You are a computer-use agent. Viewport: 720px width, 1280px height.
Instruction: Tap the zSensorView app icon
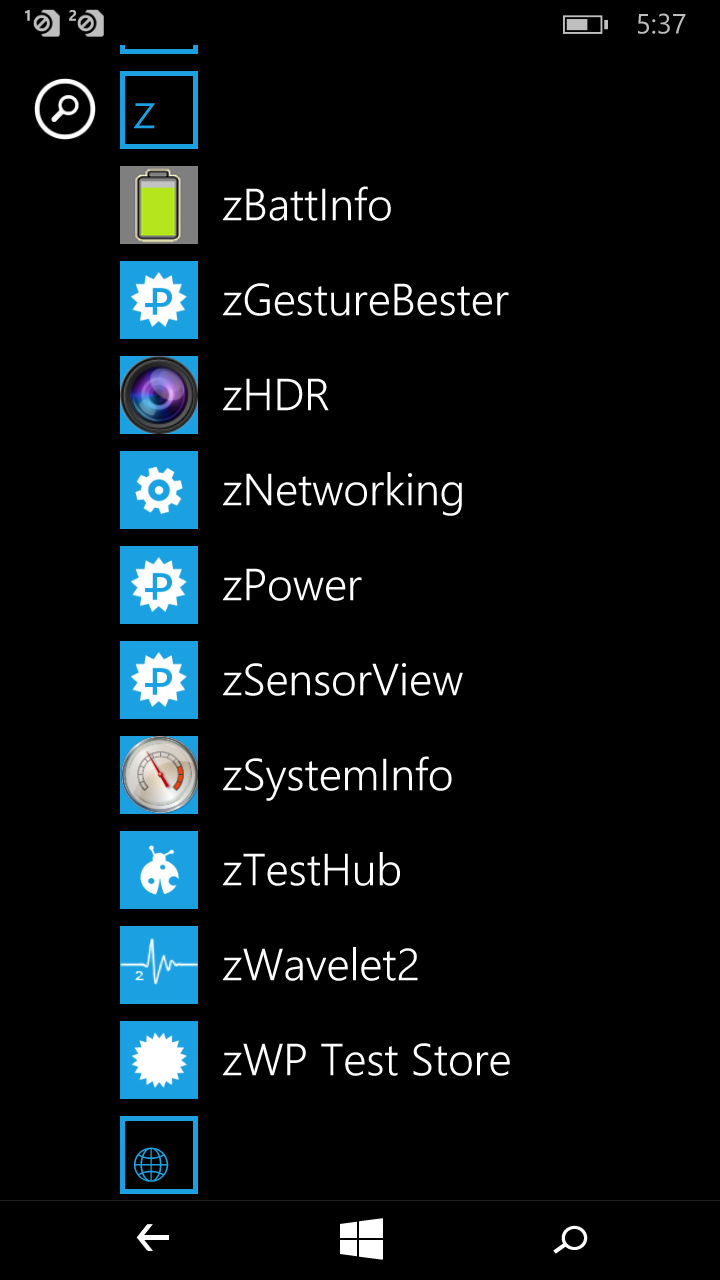(x=159, y=680)
